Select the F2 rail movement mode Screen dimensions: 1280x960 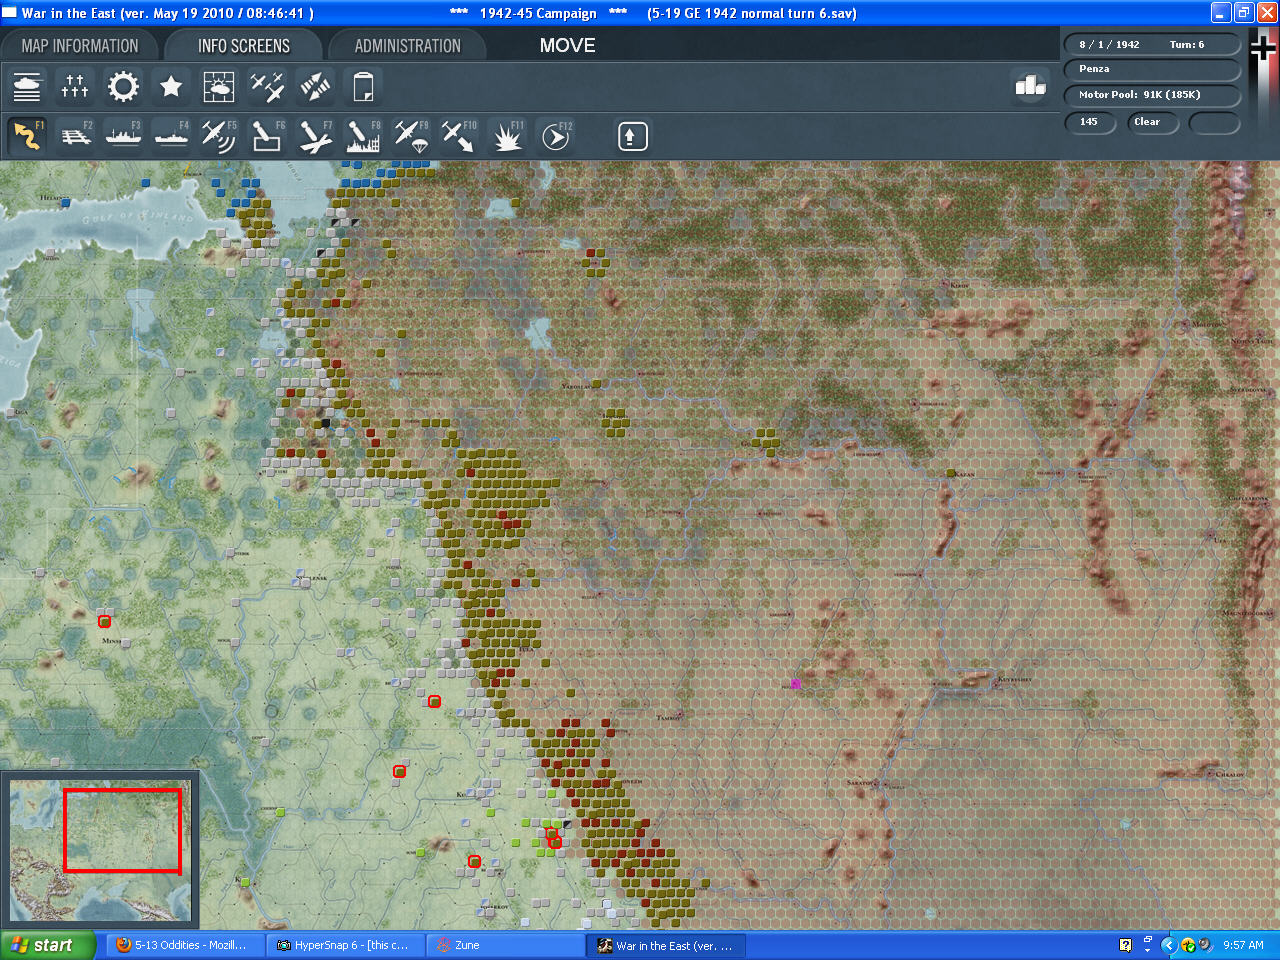[x=75, y=136]
